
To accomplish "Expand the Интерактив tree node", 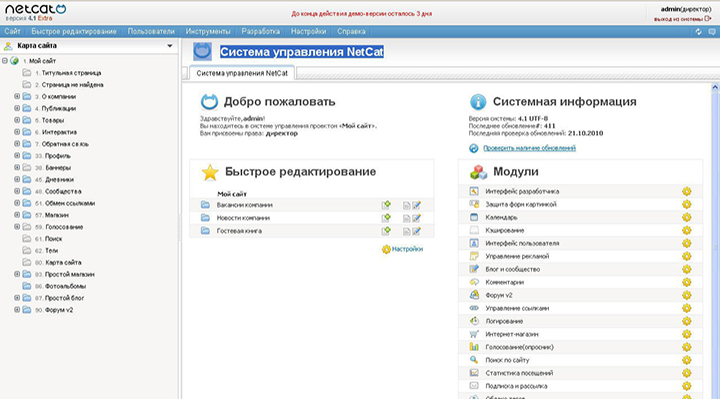I will 17,132.
